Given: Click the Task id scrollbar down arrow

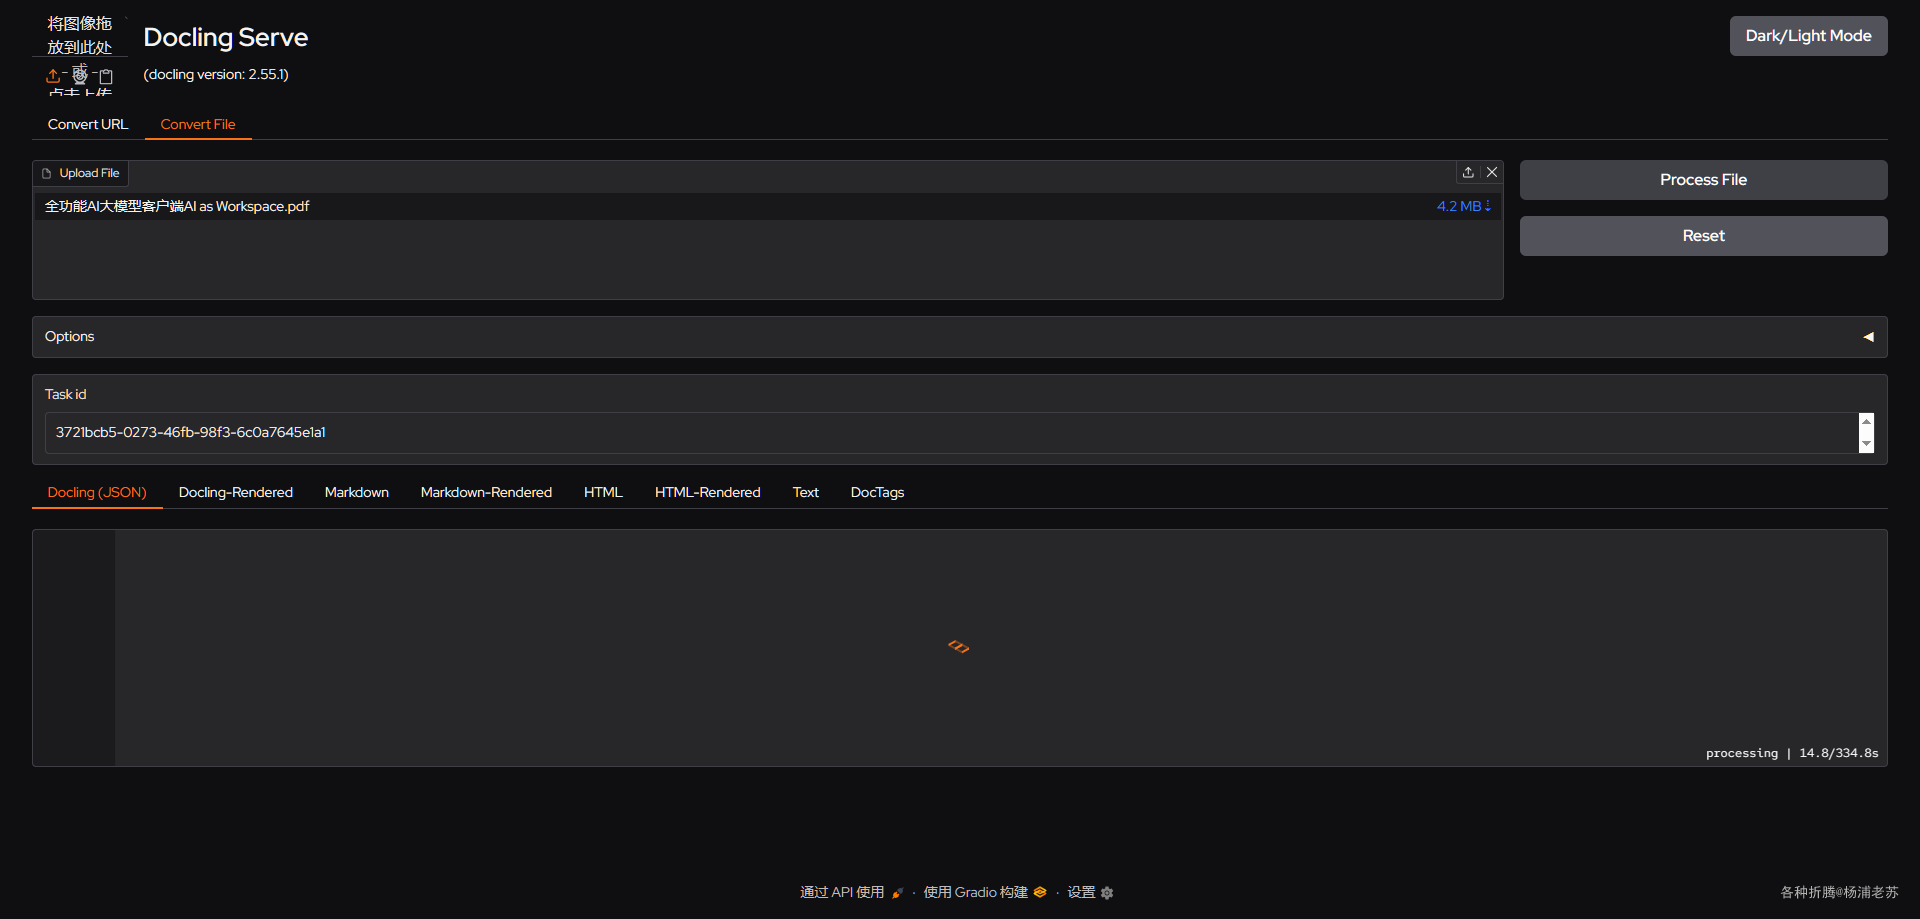Looking at the screenshot, I should [x=1866, y=444].
